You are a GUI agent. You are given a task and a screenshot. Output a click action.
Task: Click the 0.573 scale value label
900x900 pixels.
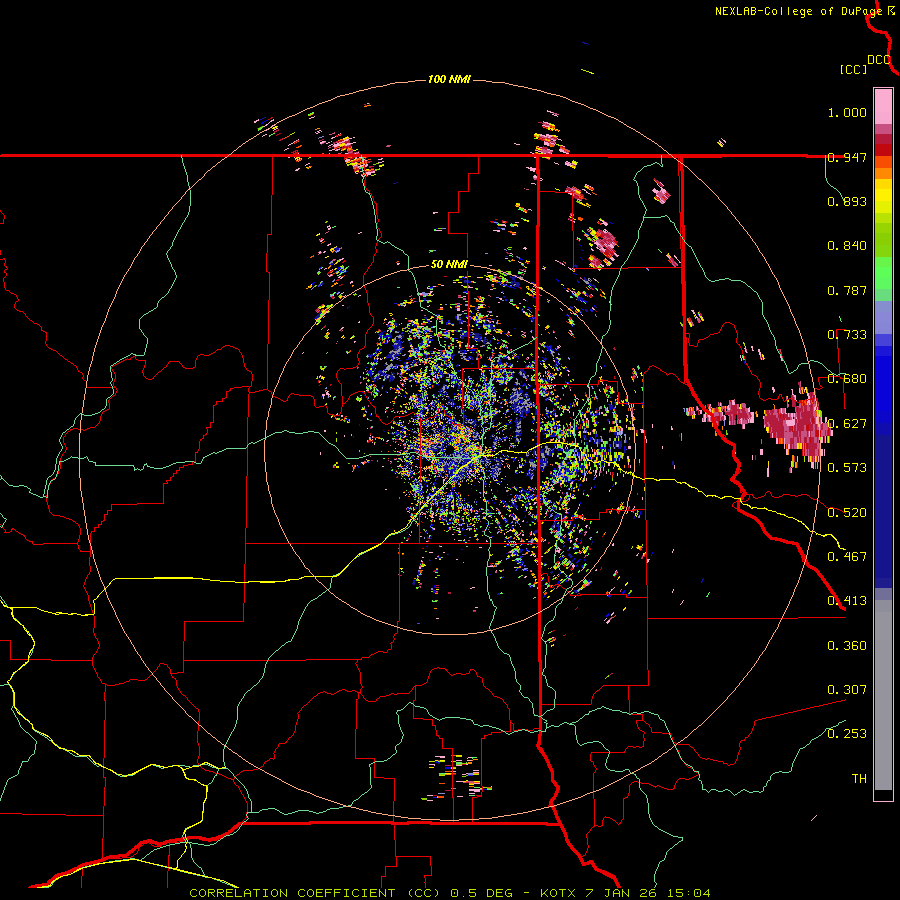coord(847,468)
